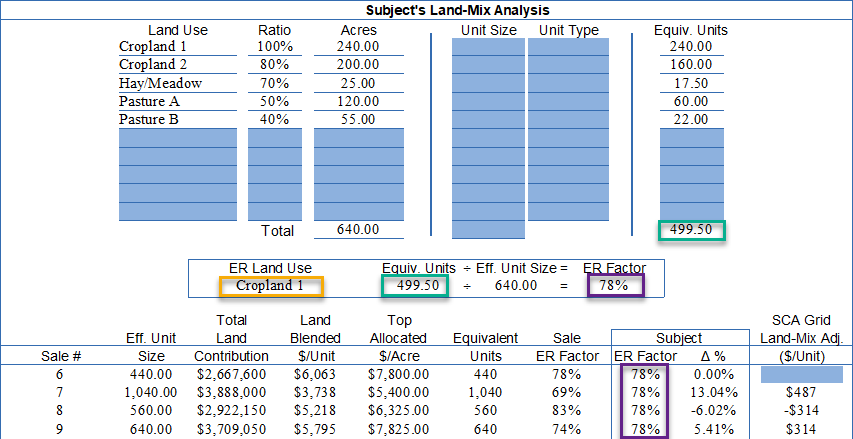
Task: Click the Pasture A acres value 120.00
Action: (359, 101)
